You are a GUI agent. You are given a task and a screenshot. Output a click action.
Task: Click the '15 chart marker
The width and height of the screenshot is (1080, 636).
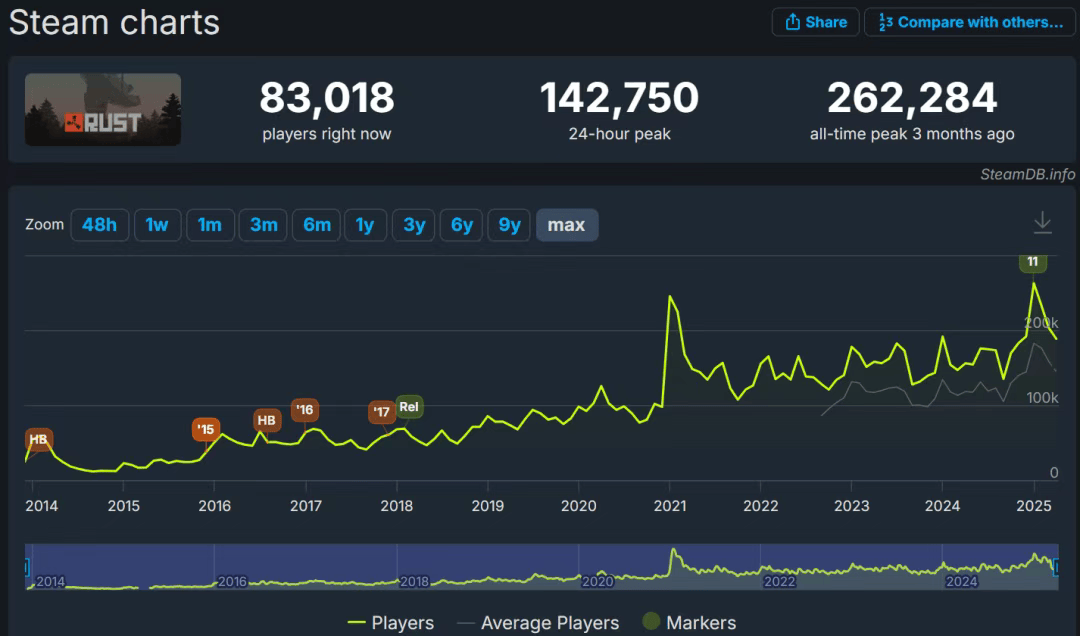pos(206,429)
